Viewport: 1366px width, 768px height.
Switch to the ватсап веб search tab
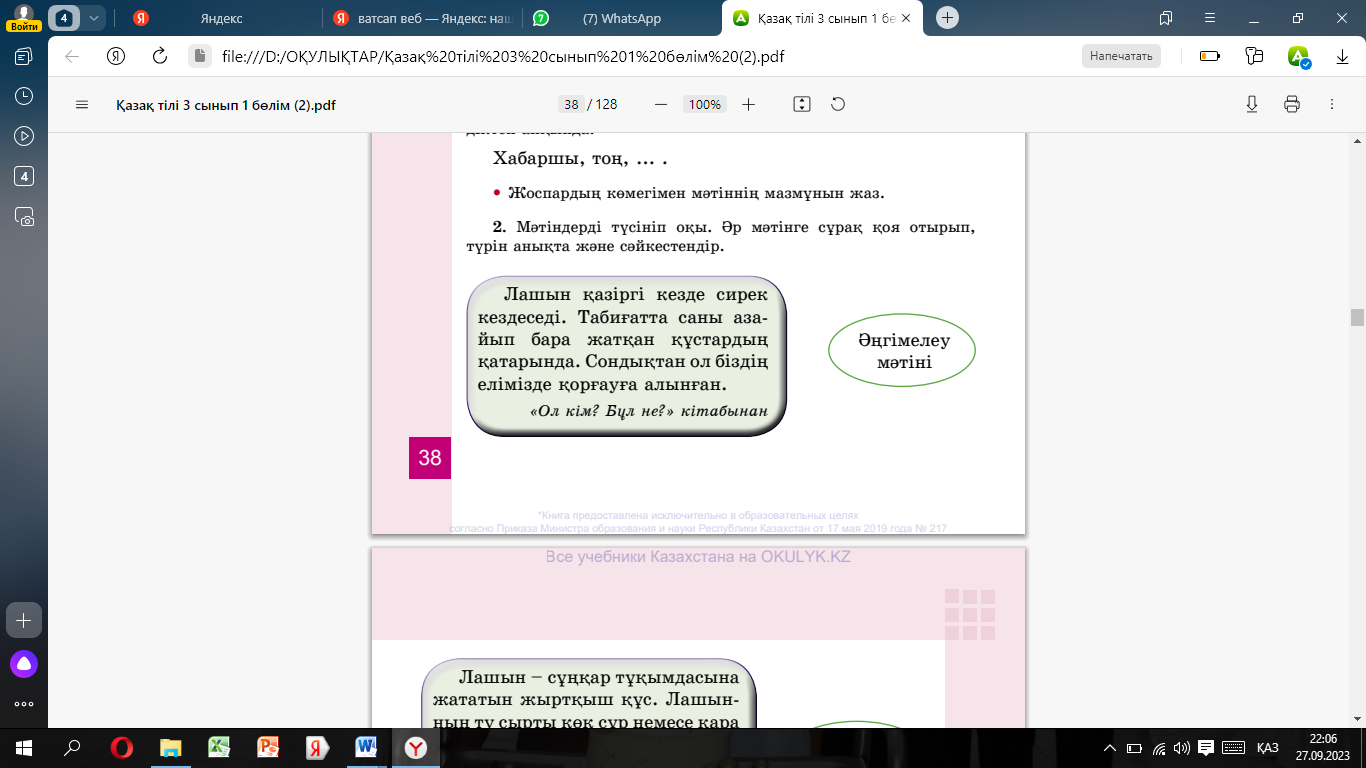[x=421, y=18]
